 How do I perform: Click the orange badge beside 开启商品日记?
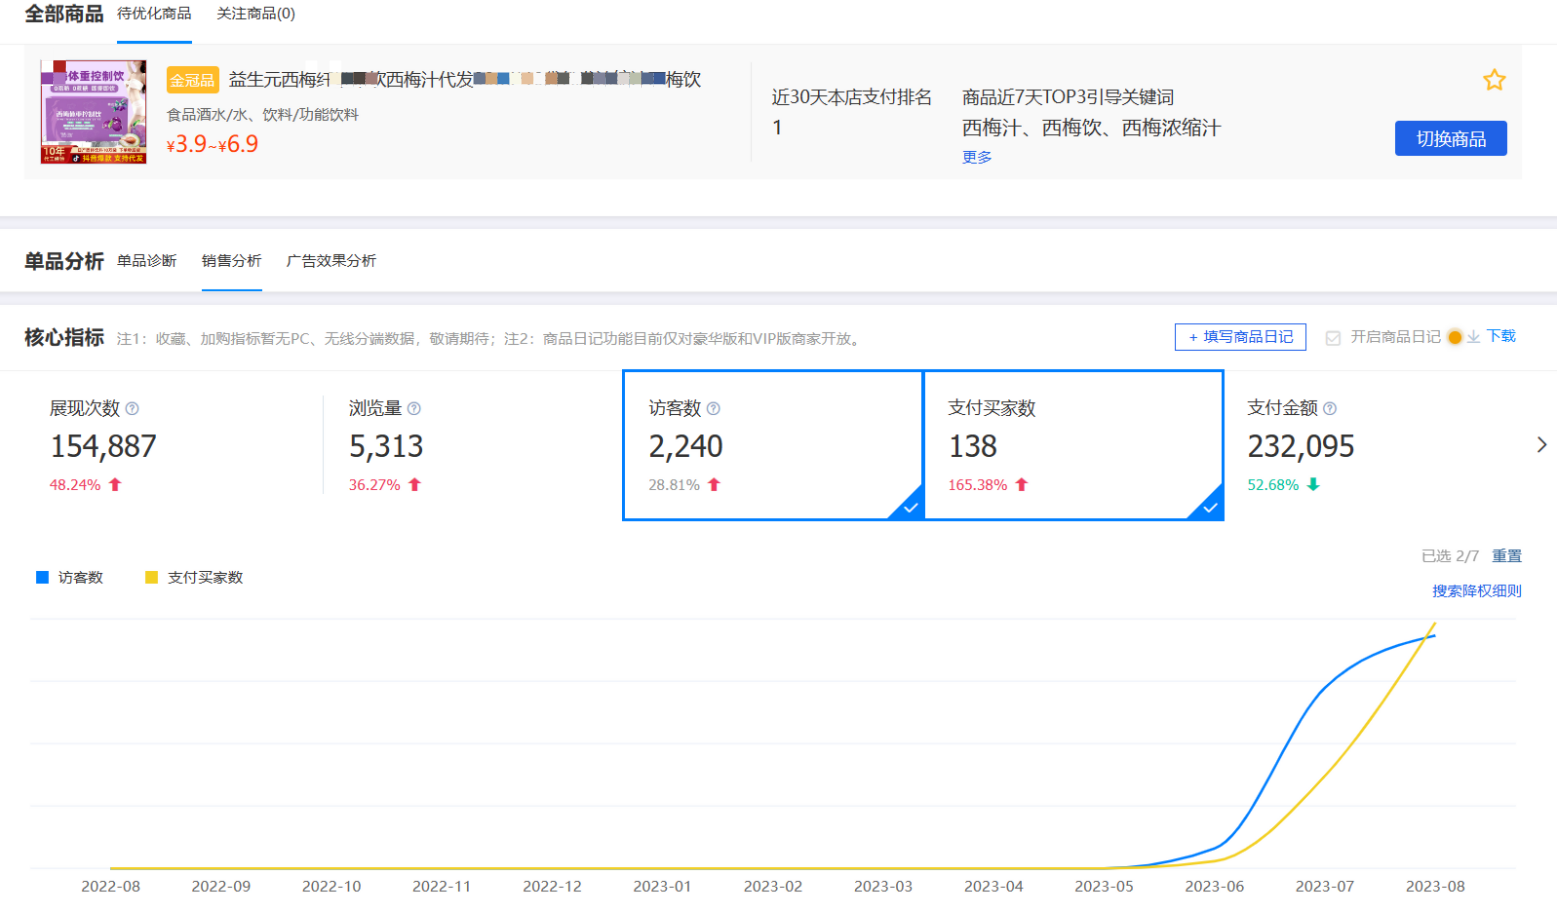[x=1454, y=337]
